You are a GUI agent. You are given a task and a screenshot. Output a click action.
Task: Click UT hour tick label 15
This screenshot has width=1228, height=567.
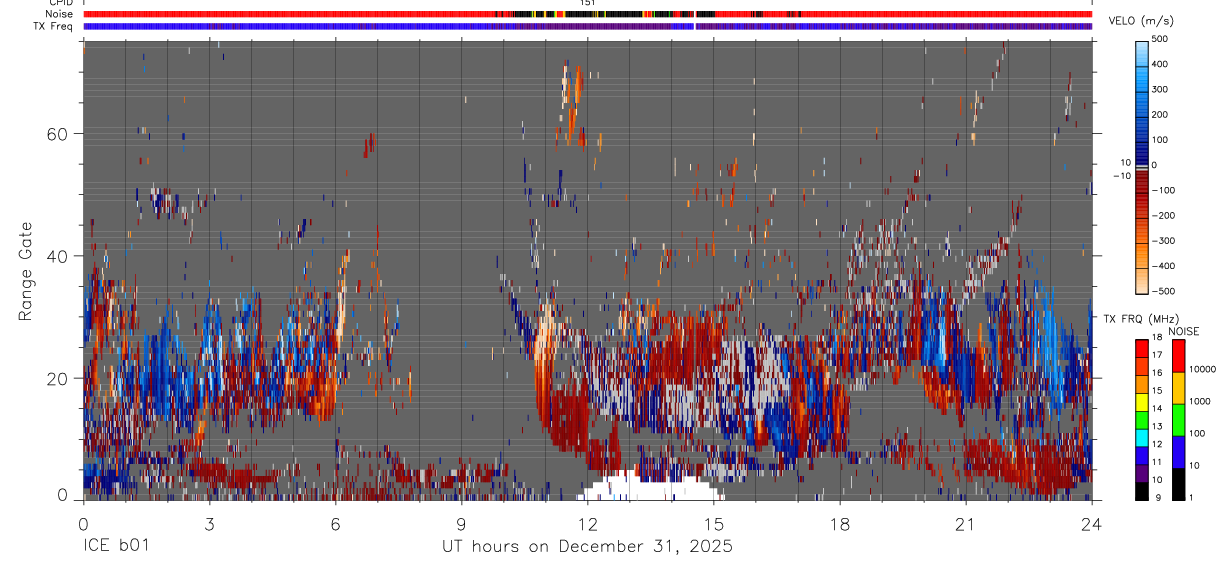[714, 523]
